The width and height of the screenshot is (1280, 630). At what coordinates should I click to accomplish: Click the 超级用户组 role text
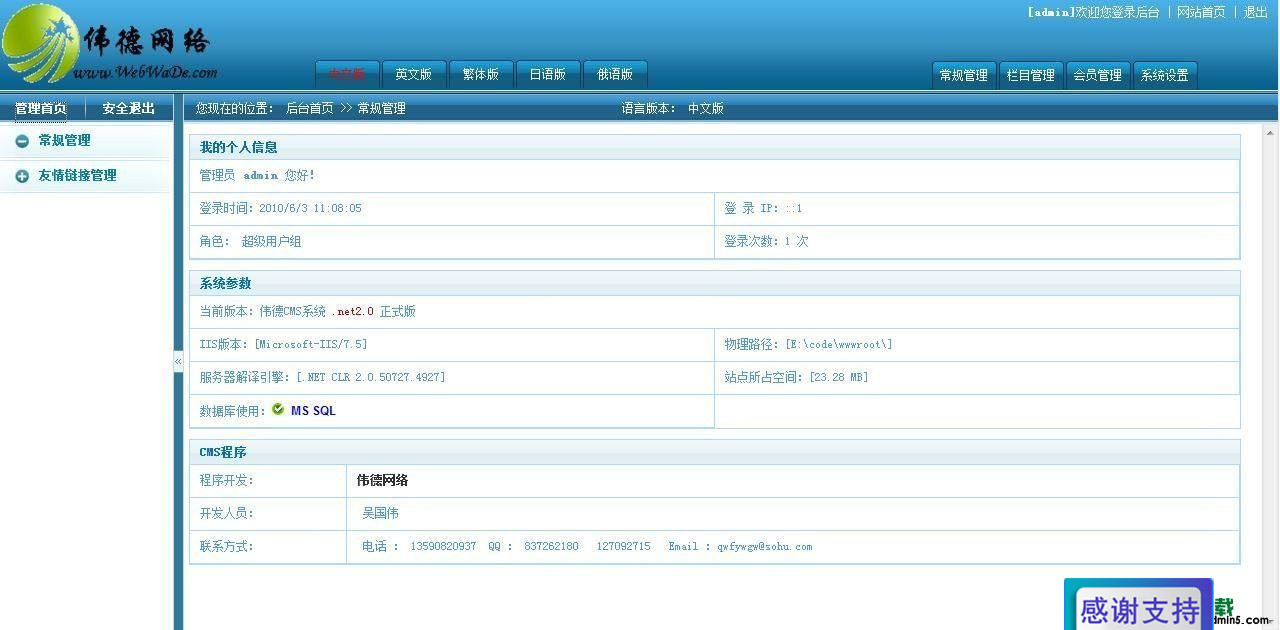(271, 241)
